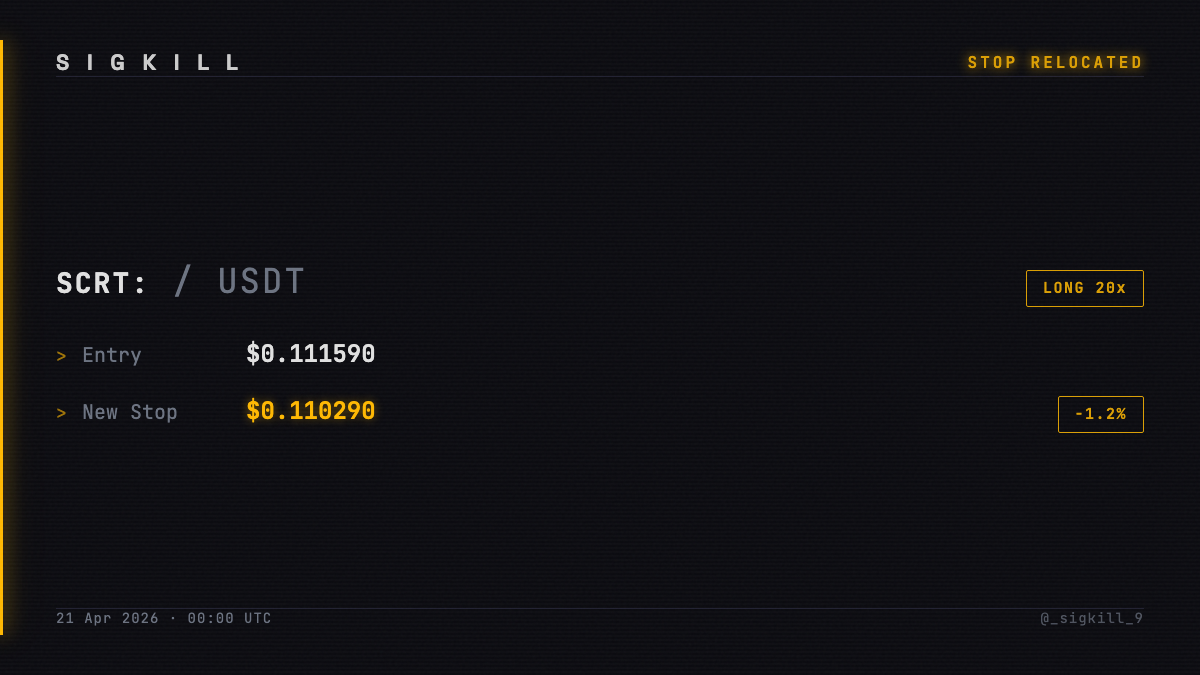This screenshot has height=675, width=1200.
Task: Select the USDT quote currency text
Action: click(262, 282)
